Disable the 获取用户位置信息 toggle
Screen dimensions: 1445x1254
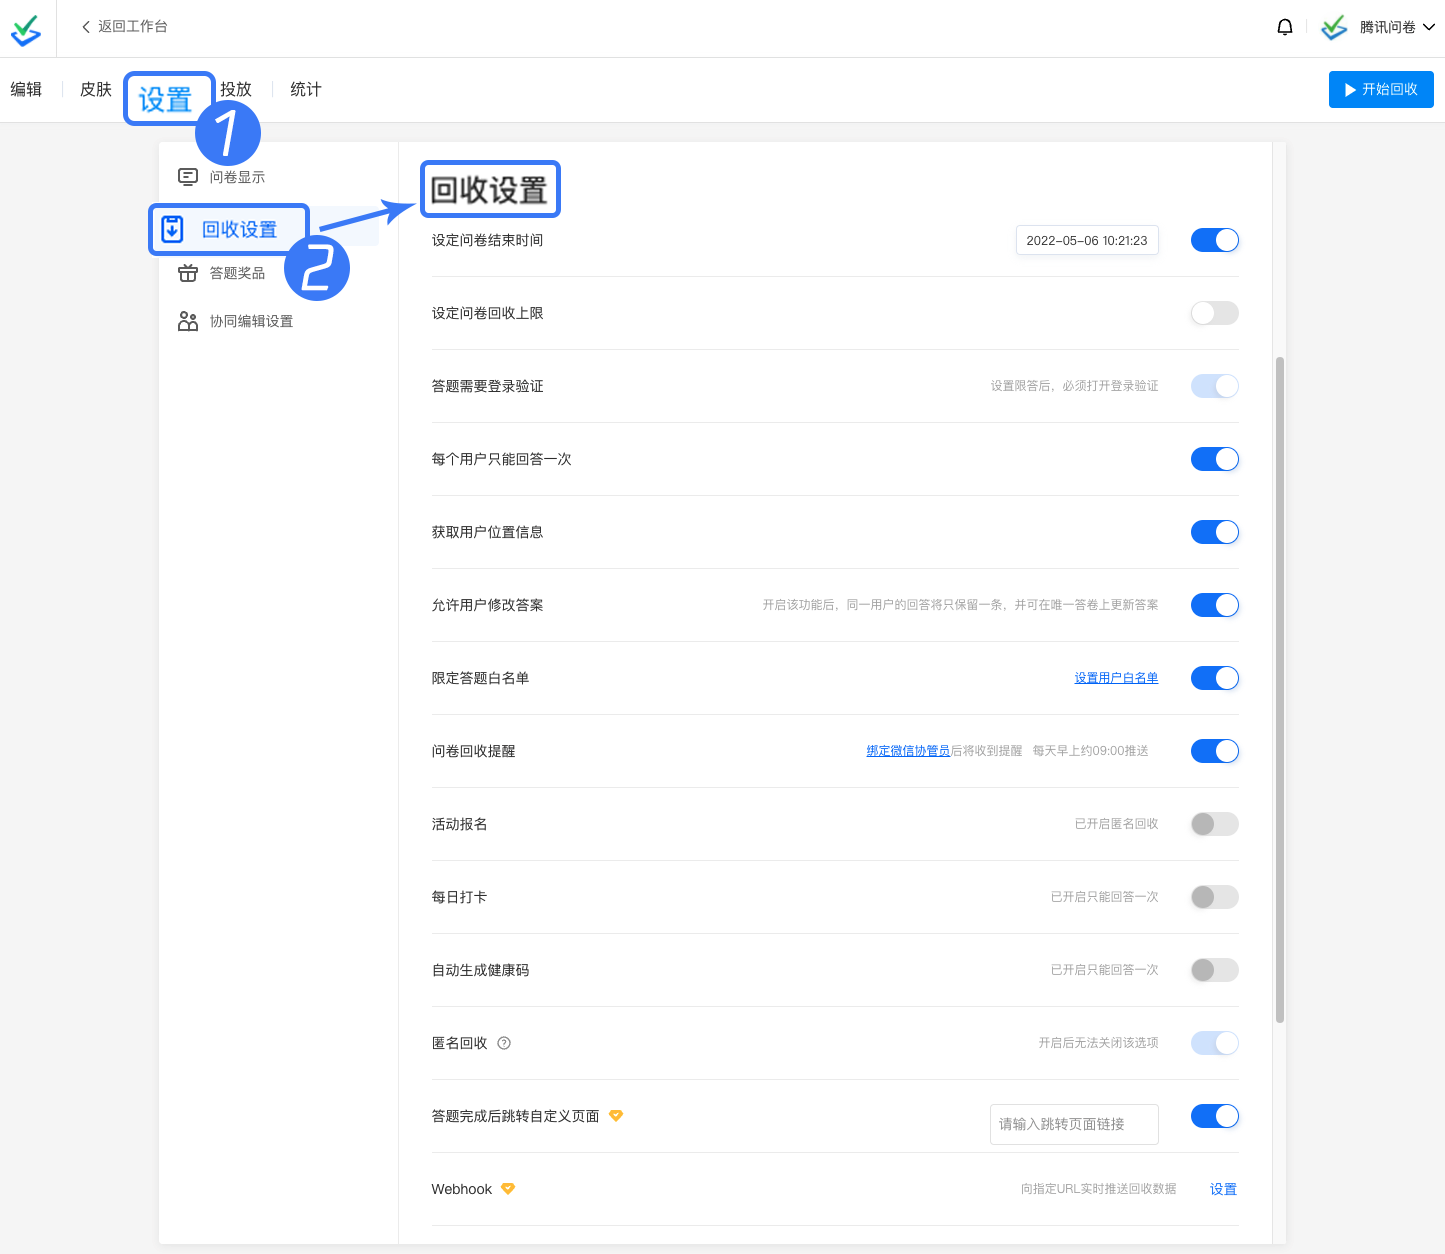pyautogui.click(x=1214, y=532)
